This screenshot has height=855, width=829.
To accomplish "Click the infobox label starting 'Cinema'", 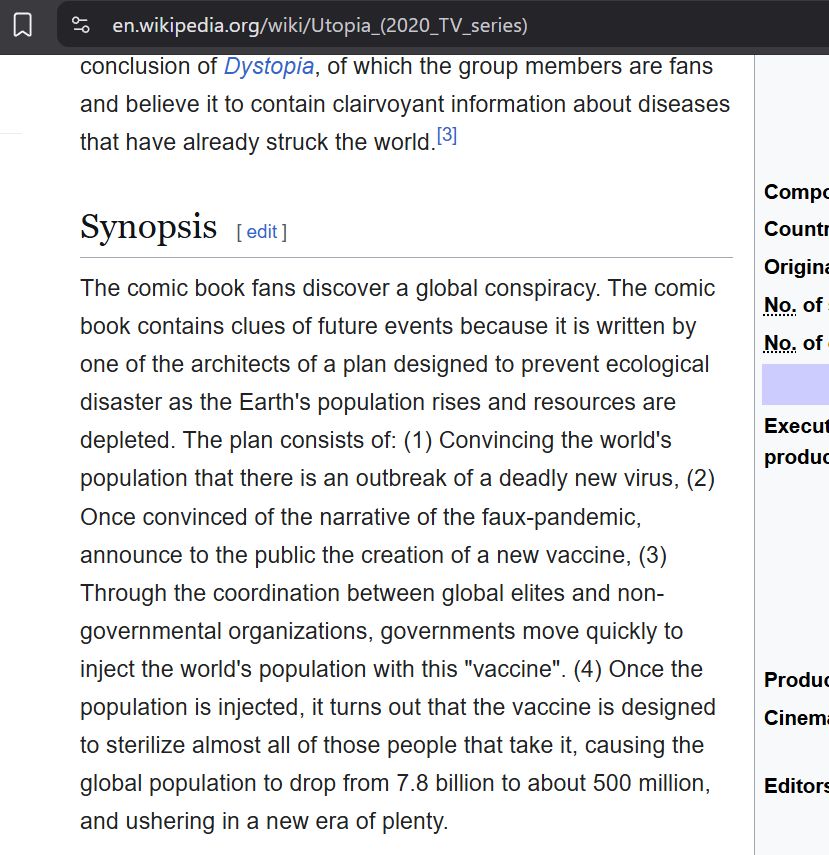I will point(796,718).
